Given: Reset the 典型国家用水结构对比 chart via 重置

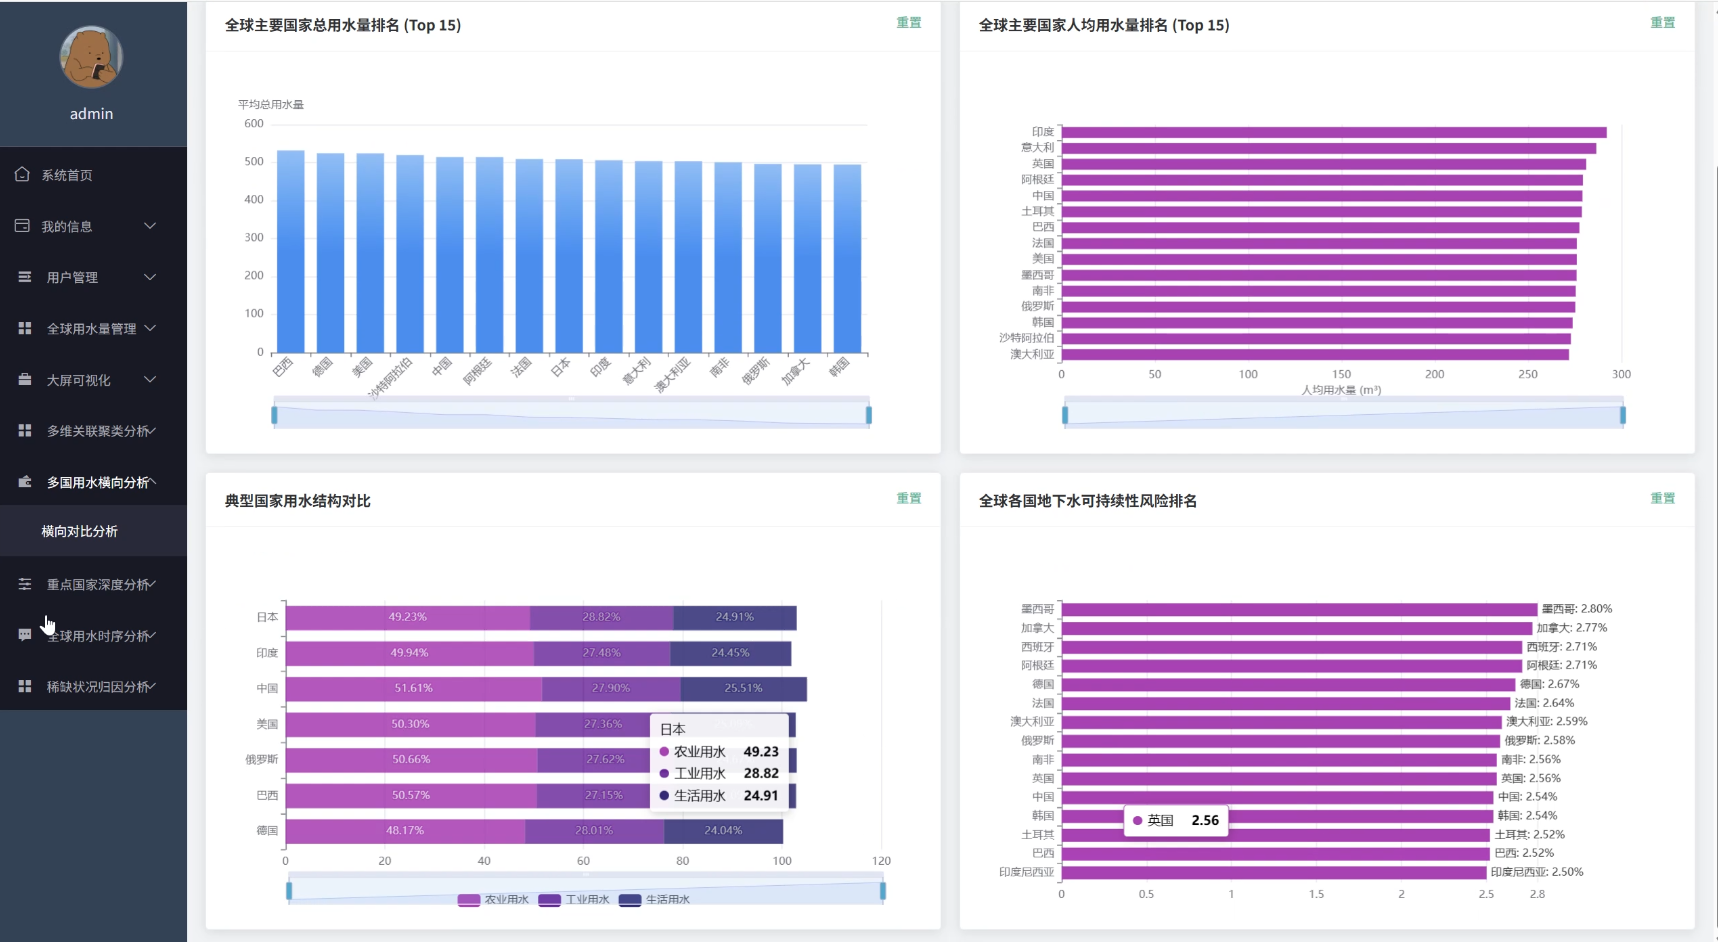Looking at the screenshot, I should click(909, 498).
